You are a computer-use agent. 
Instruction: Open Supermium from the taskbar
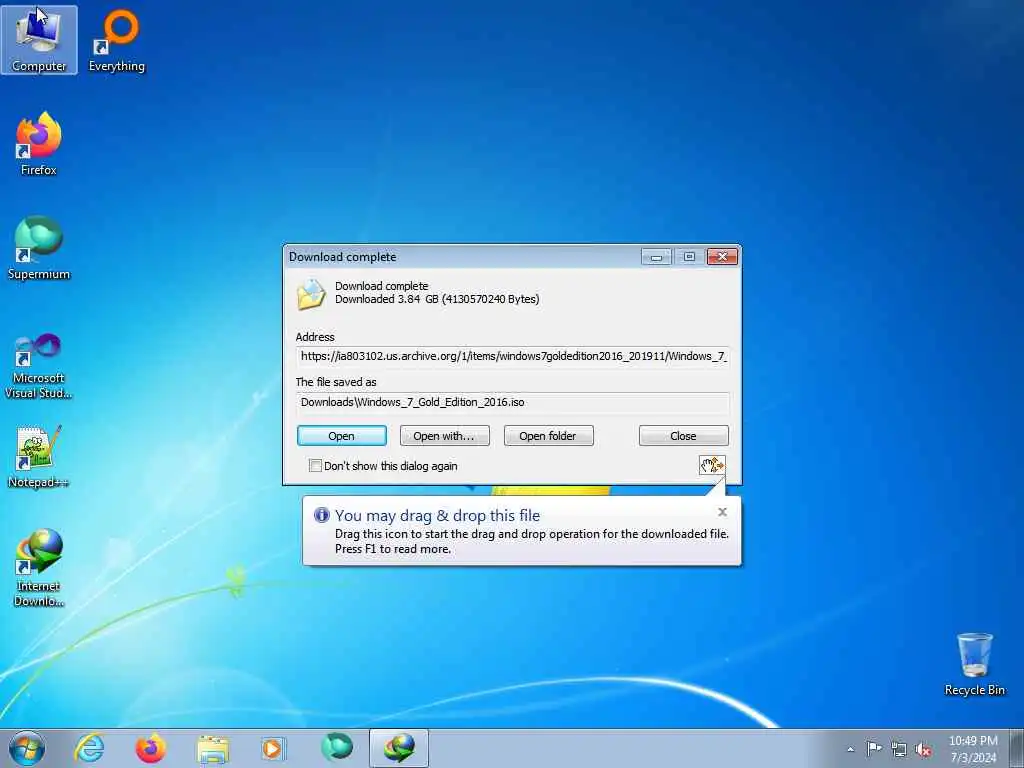pos(336,748)
